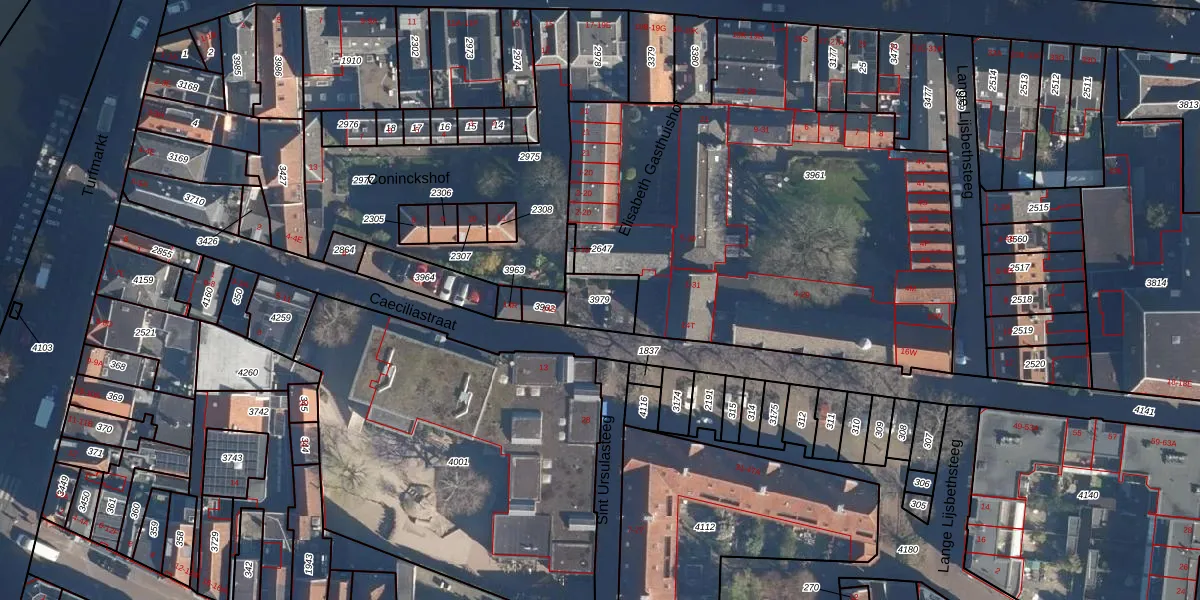1200x600 pixels.
Task: Click parcel label 2975
Action: click(529, 157)
